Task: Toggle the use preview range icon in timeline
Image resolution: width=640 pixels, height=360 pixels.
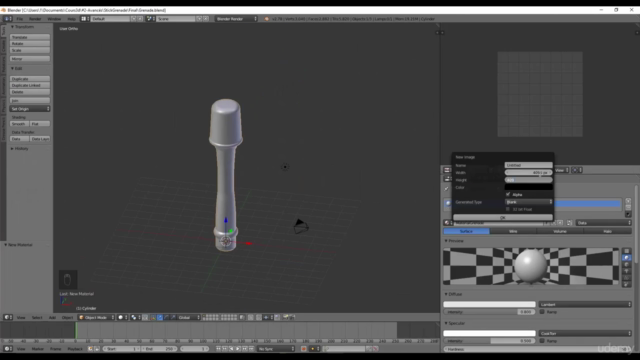Action: click(90, 349)
